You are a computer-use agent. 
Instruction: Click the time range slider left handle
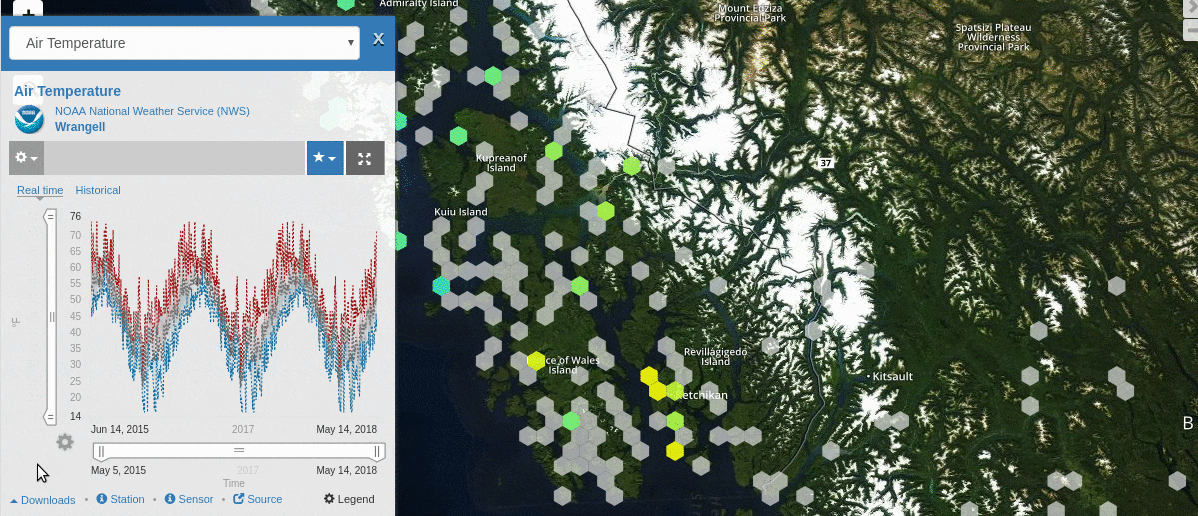100,452
